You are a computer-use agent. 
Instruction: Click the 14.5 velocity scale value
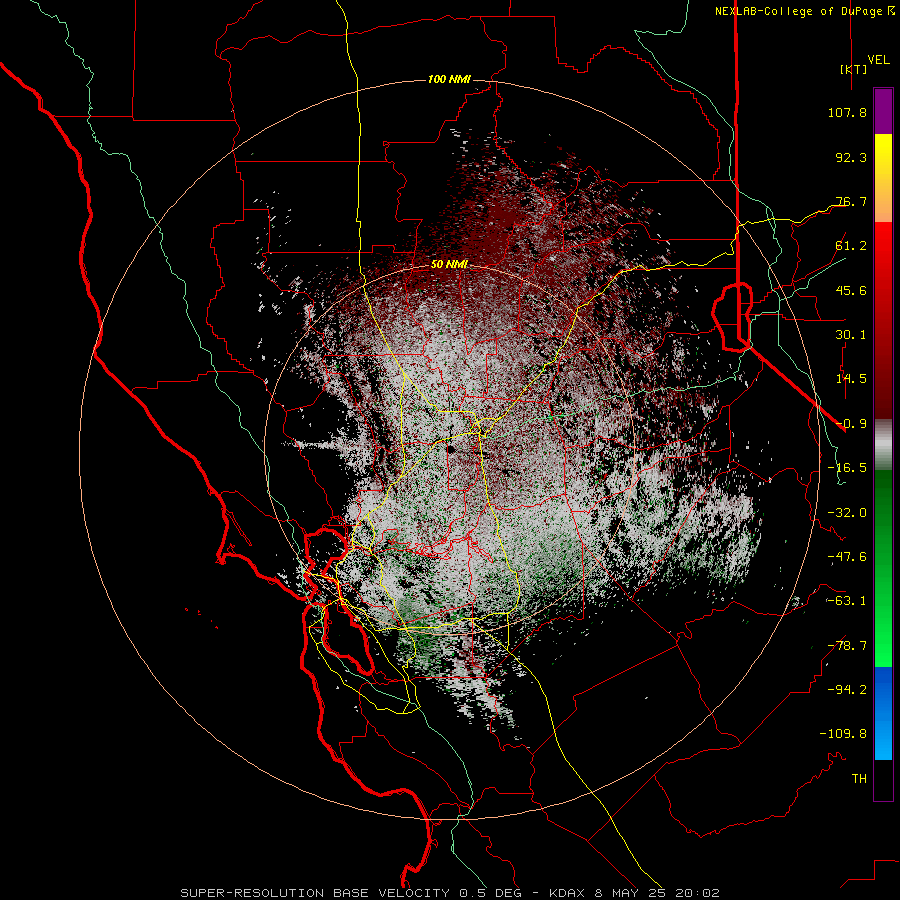(851, 379)
